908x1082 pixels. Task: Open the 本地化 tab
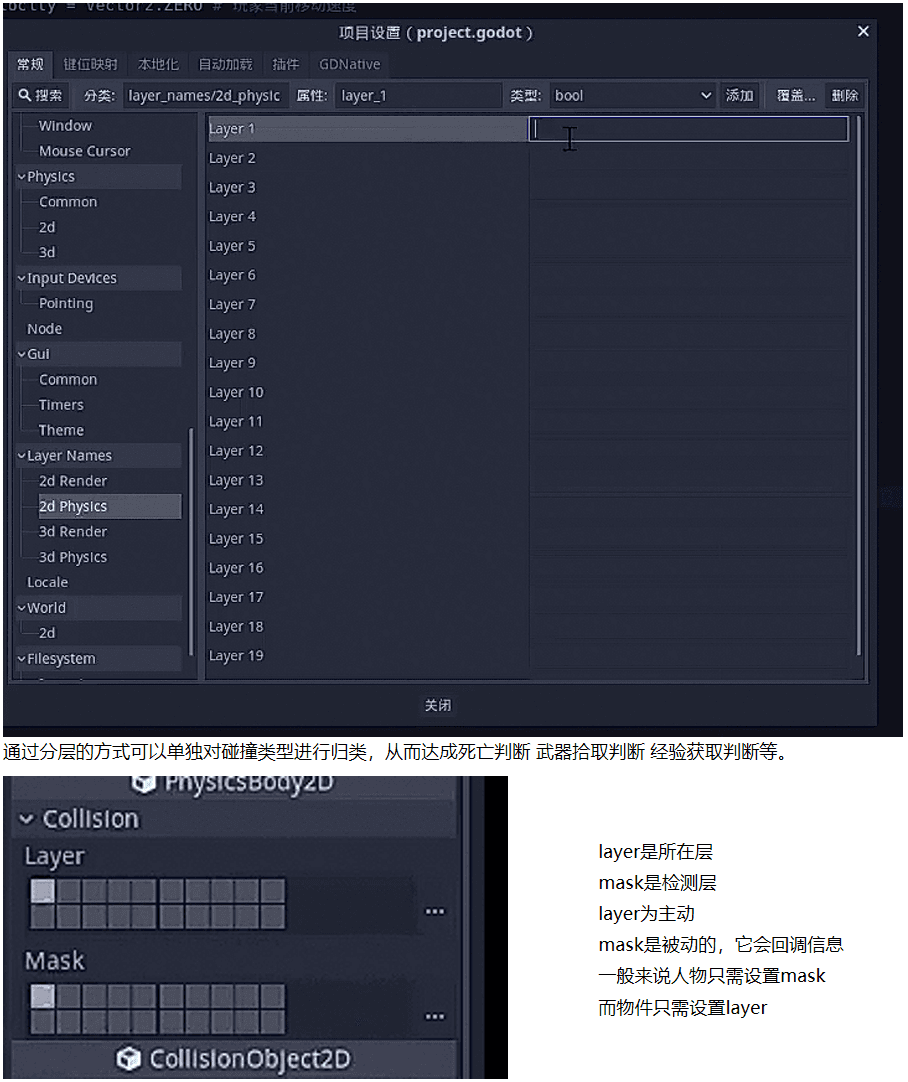click(x=158, y=64)
